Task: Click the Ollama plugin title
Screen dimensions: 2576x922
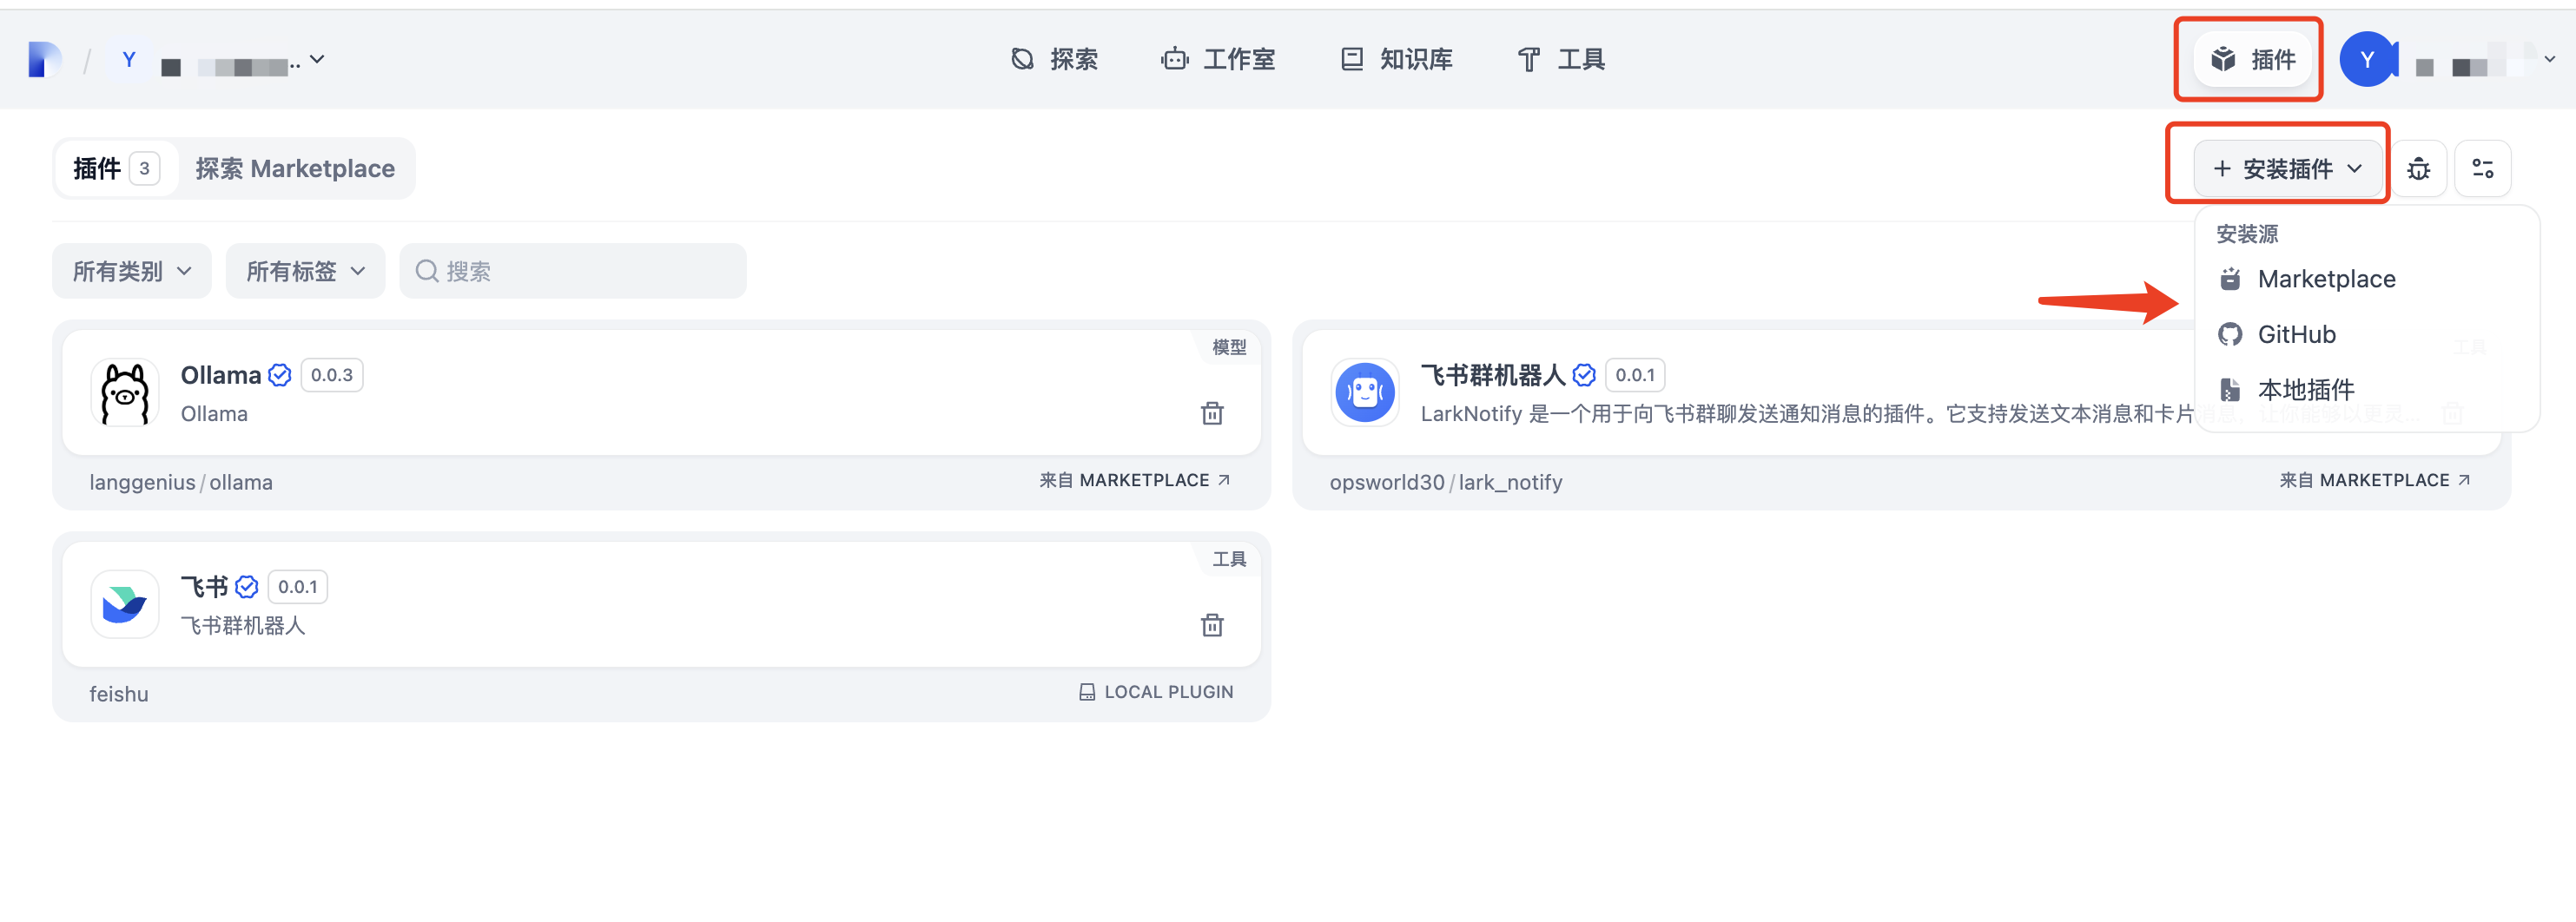Action: tap(221, 375)
